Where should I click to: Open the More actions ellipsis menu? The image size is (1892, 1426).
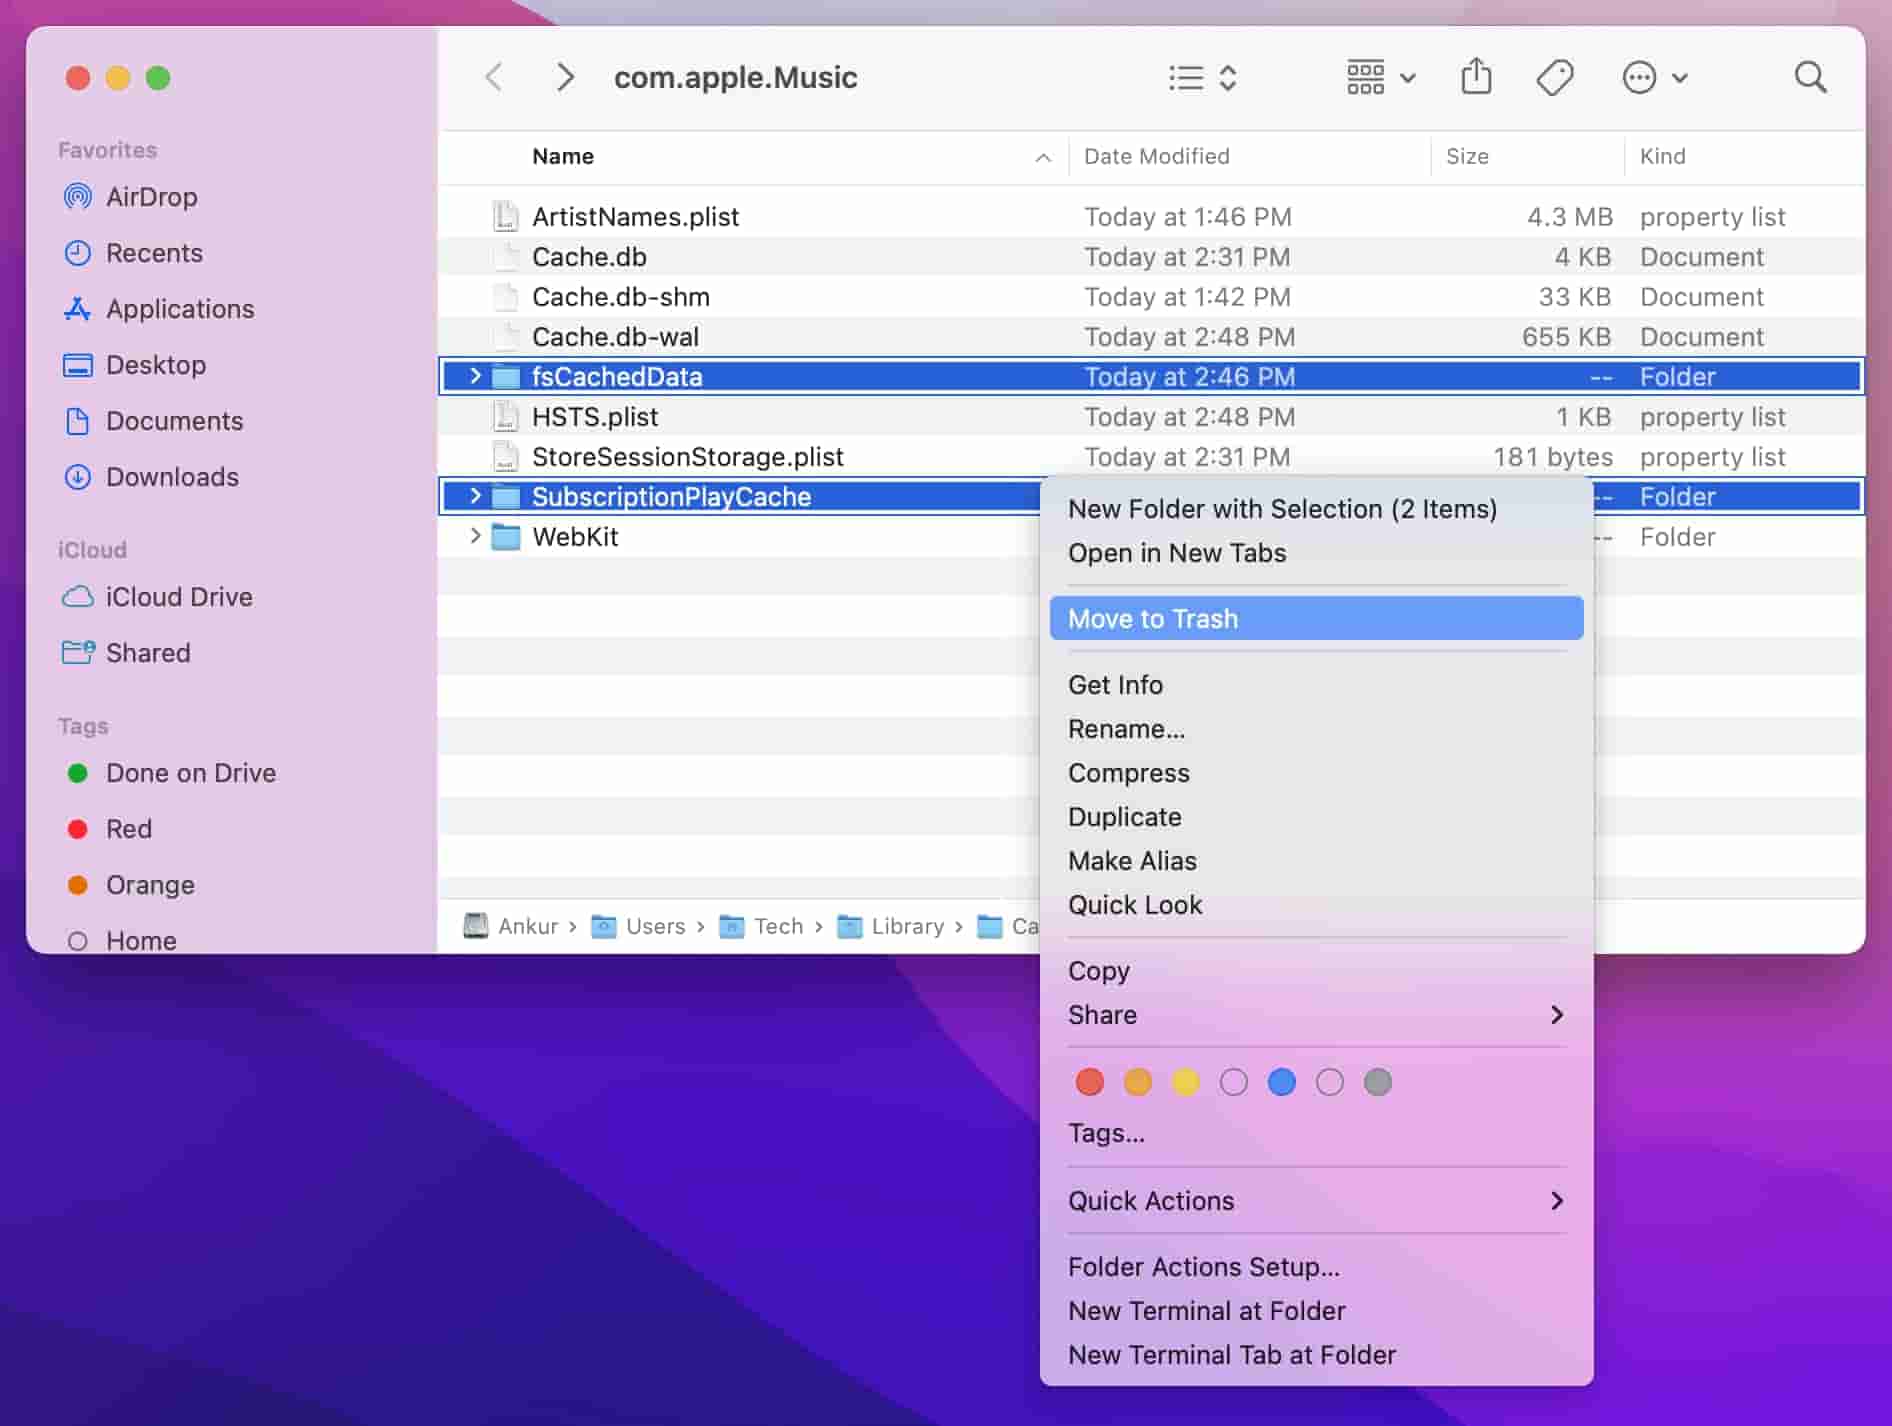tap(1654, 77)
